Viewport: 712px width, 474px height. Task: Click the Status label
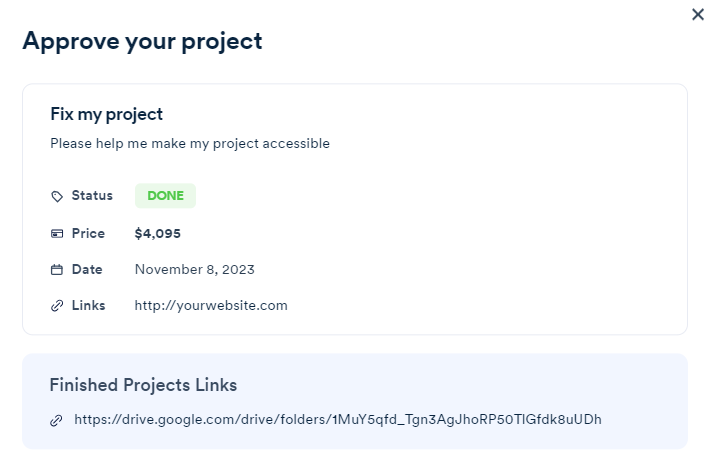tap(92, 196)
